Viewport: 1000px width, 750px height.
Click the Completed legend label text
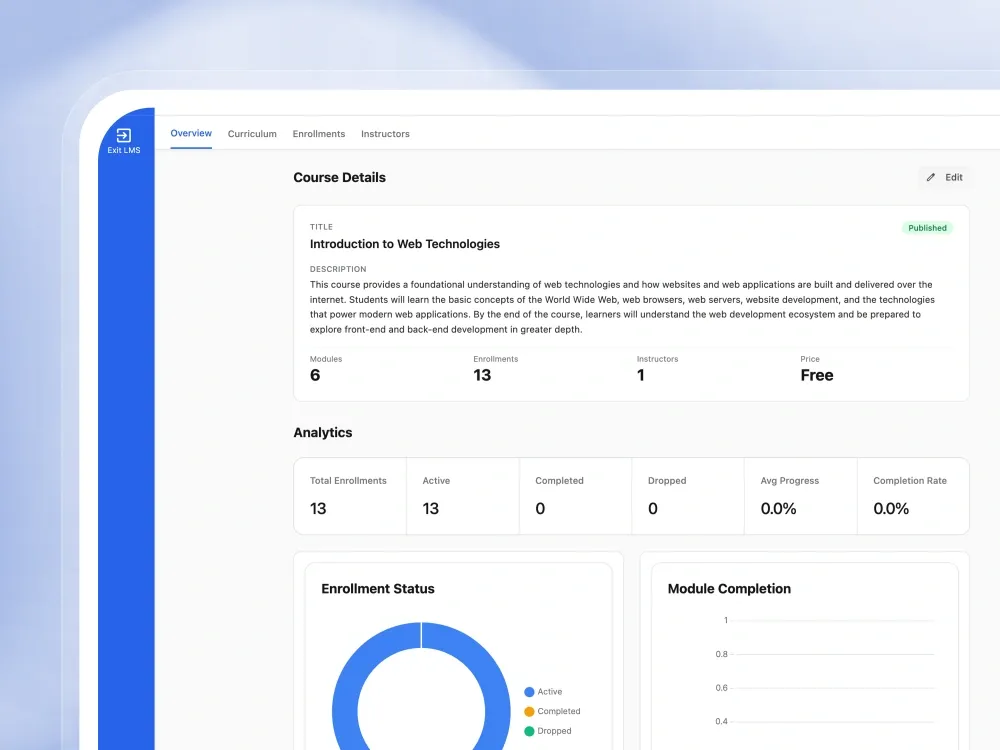pos(559,712)
